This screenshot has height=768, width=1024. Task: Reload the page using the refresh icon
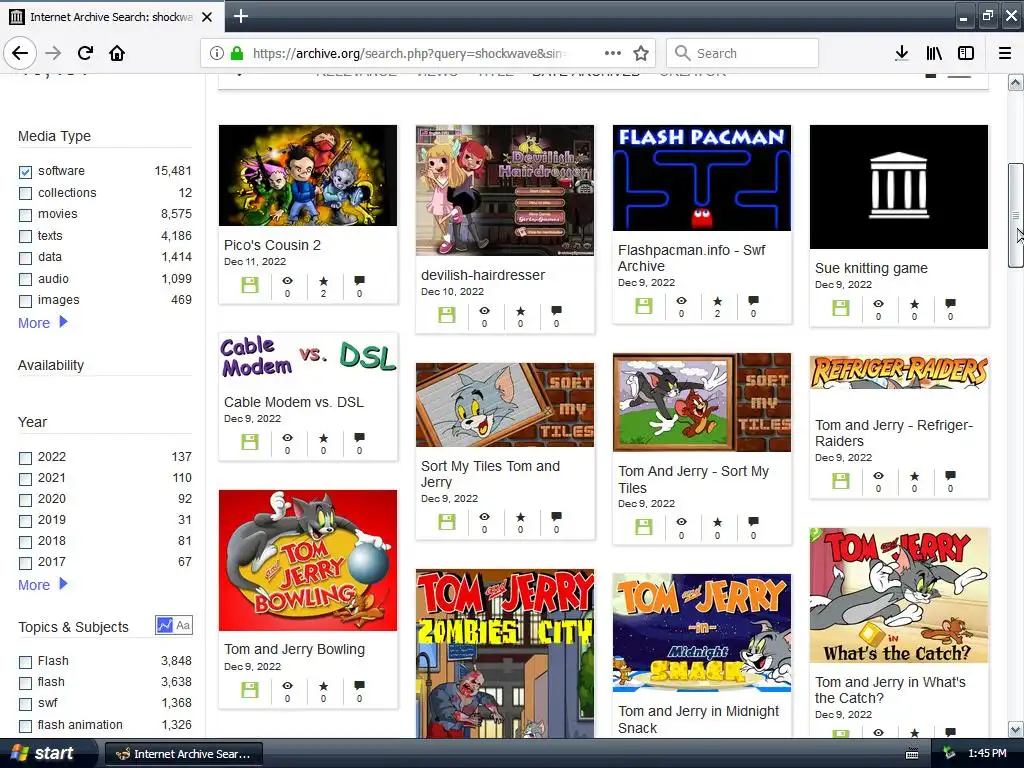(85, 53)
